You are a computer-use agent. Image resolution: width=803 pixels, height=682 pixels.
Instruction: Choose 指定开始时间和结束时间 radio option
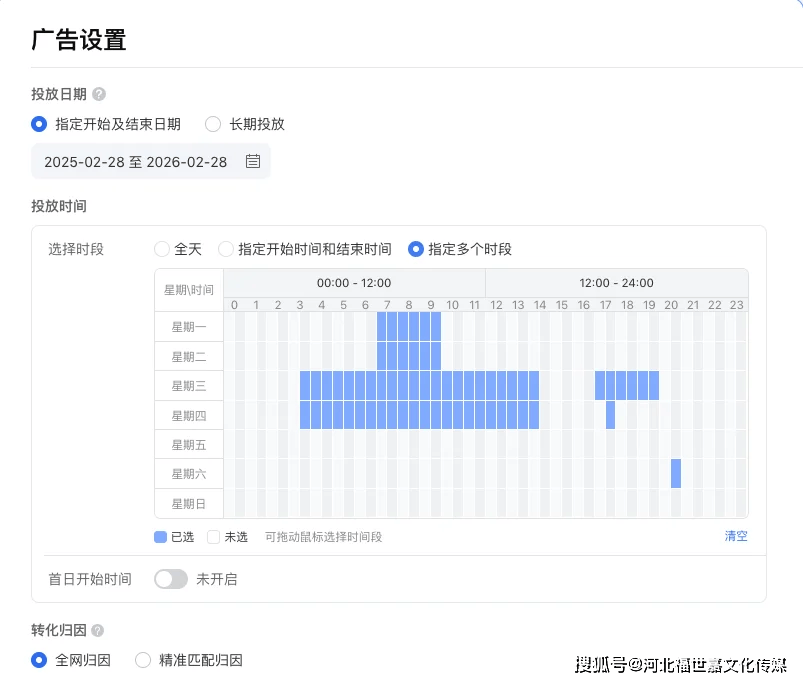(x=226, y=249)
